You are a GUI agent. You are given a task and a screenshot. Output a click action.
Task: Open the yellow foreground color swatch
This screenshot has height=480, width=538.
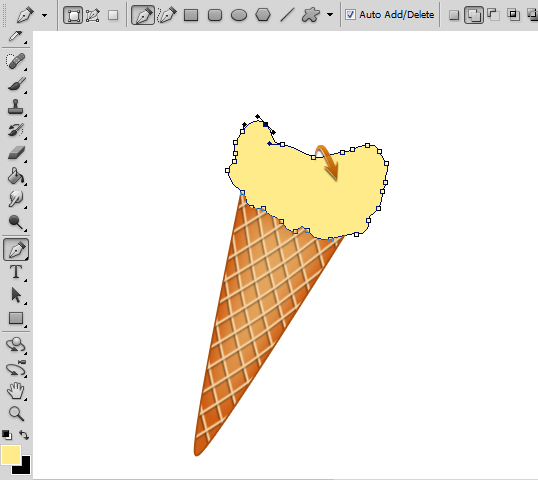point(11,455)
